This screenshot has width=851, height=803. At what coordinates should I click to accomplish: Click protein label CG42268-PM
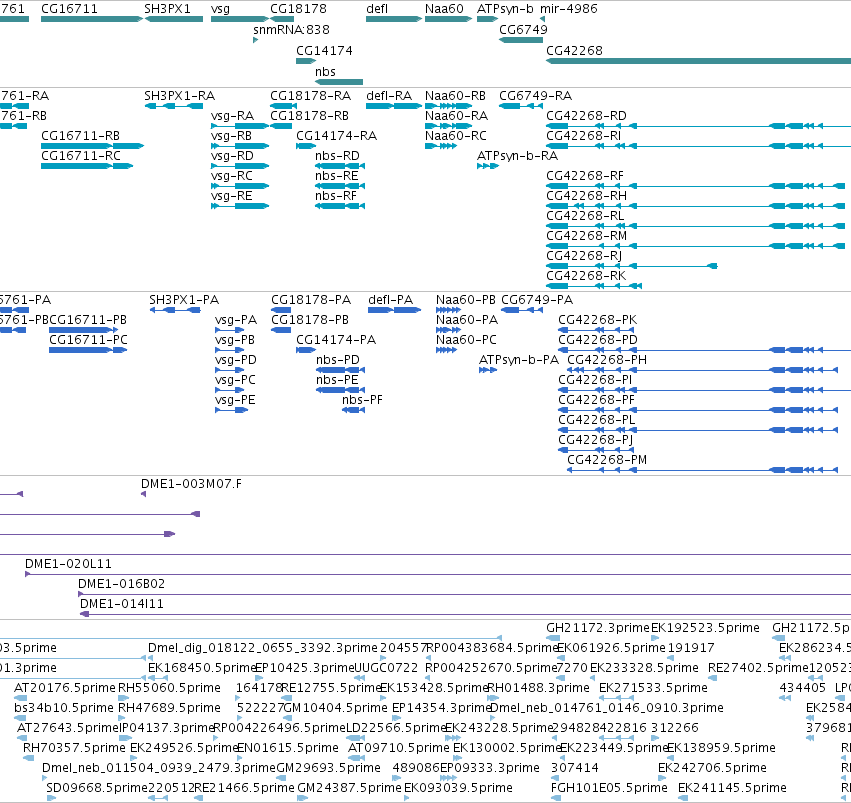[x=607, y=460]
